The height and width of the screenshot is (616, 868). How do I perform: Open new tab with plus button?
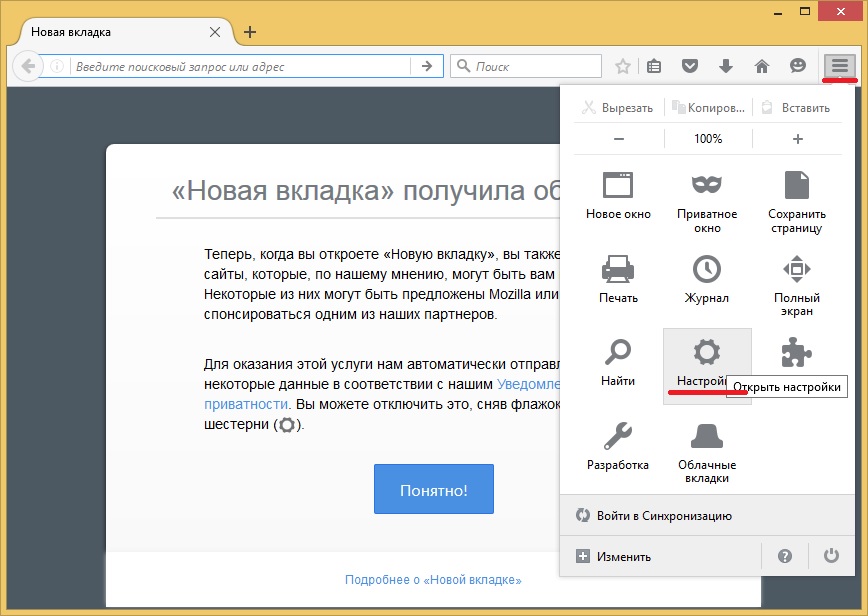coord(250,32)
